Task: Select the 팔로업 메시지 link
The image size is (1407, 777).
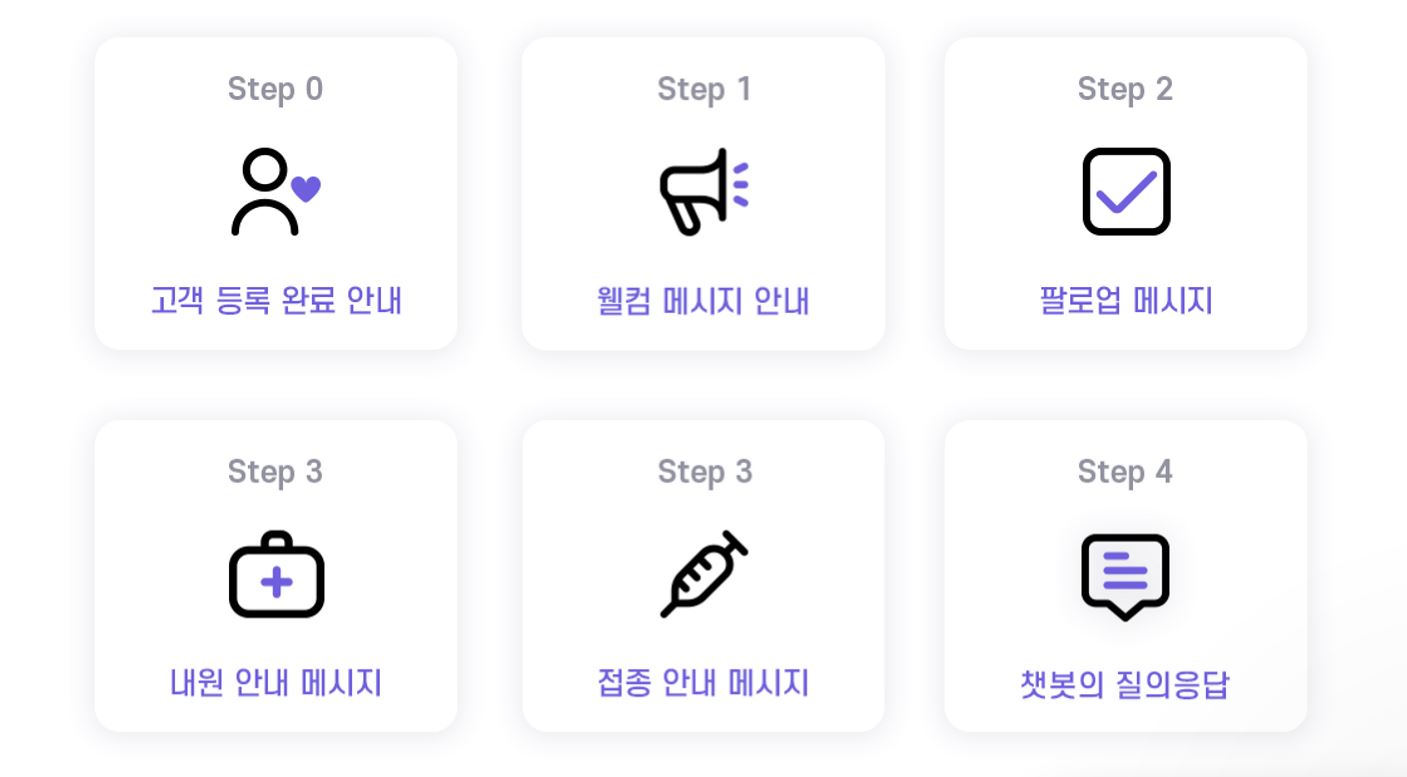Action: 1126,300
